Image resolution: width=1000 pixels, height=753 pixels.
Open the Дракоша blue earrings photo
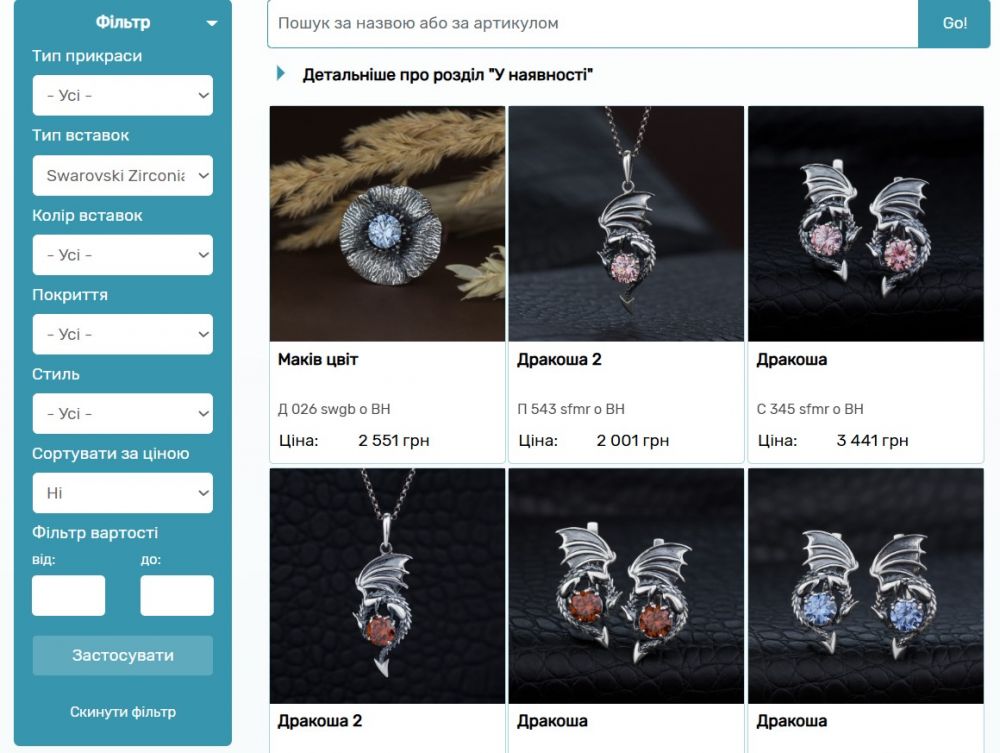865,586
